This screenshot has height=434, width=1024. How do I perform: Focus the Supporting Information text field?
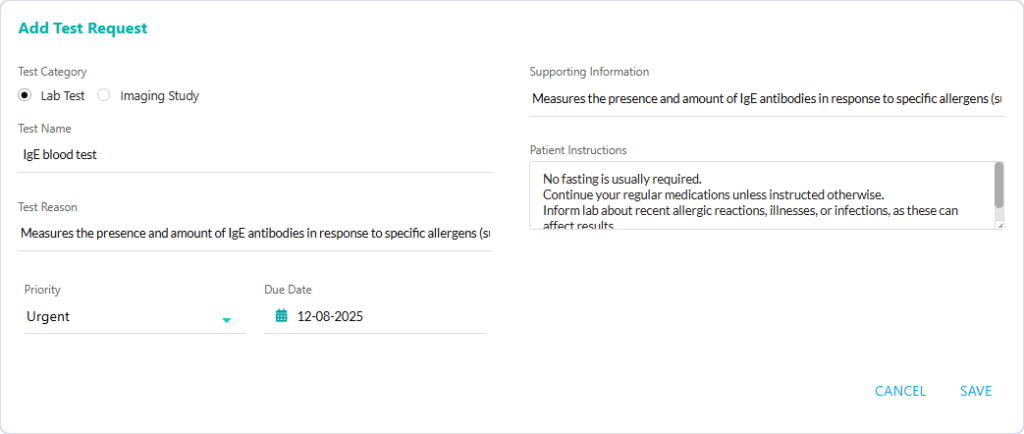[767, 99]
